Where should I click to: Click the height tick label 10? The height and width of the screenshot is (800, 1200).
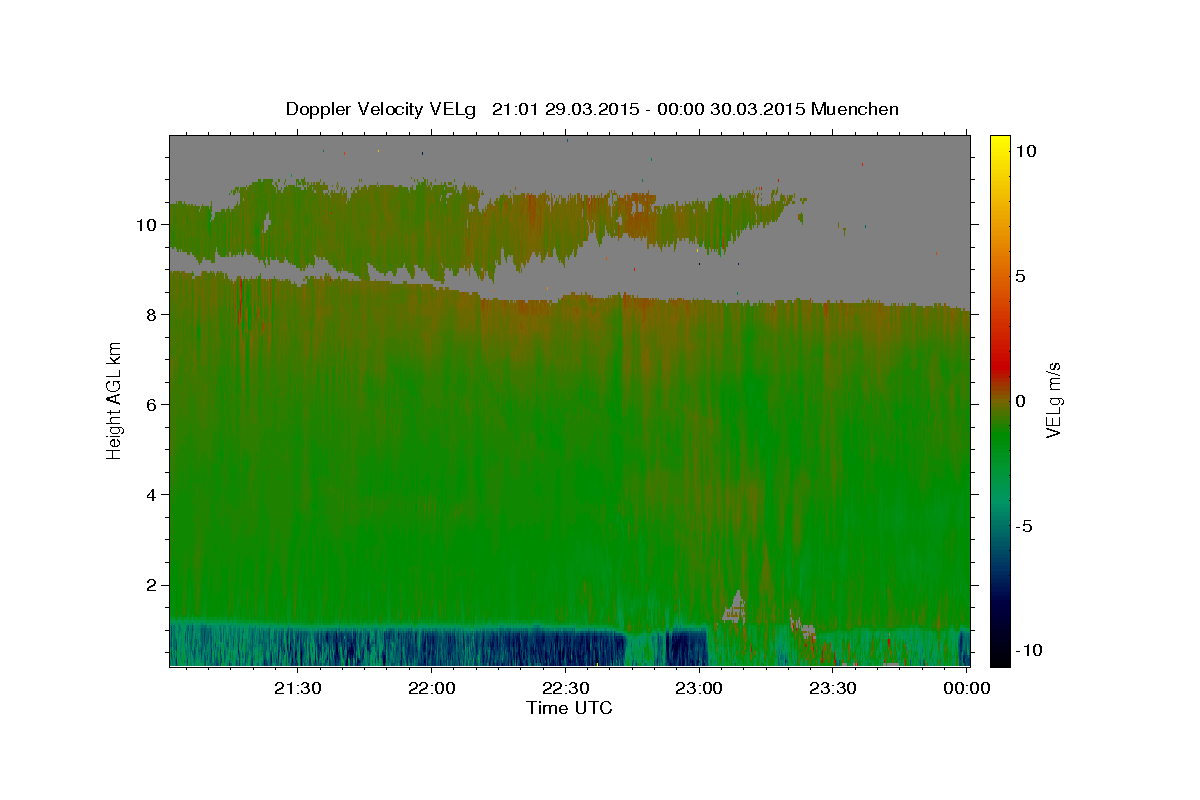point(147,225)
